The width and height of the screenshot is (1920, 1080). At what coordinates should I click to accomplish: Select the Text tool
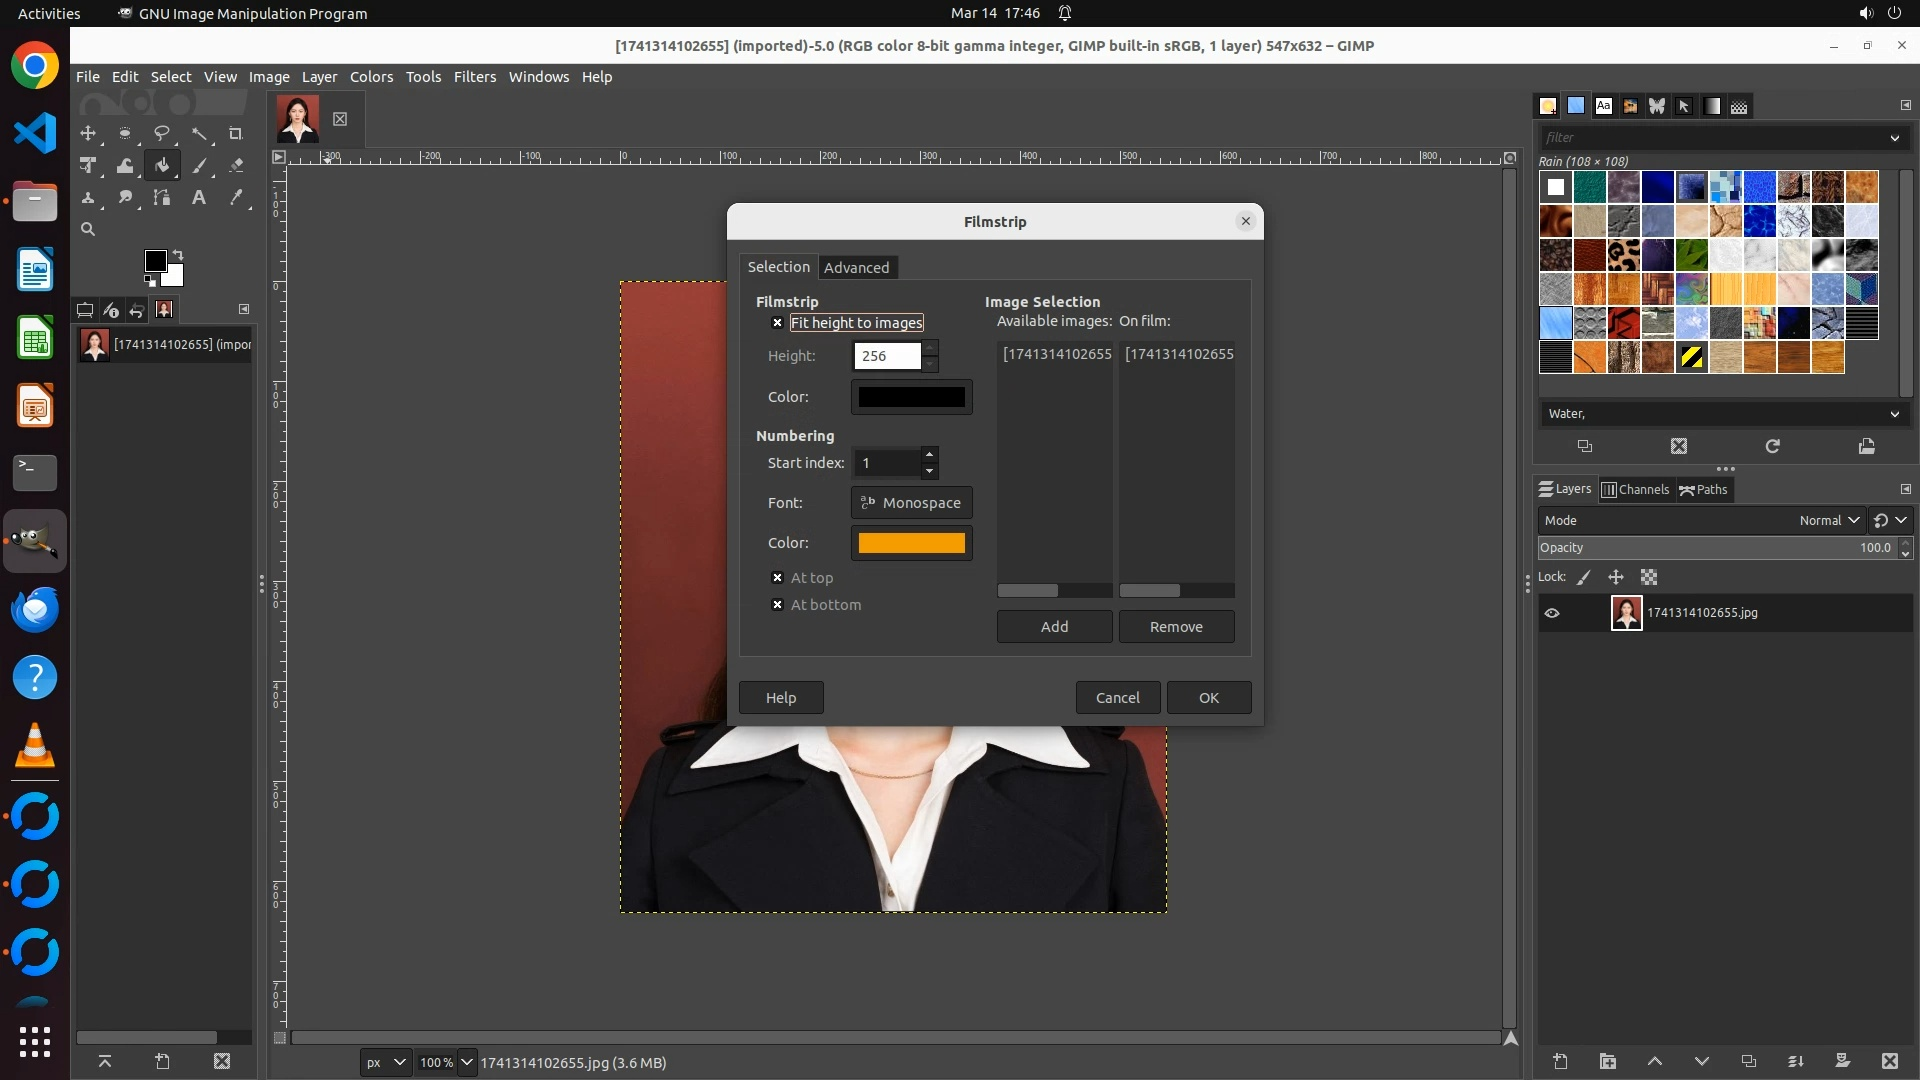click(199, 198)
